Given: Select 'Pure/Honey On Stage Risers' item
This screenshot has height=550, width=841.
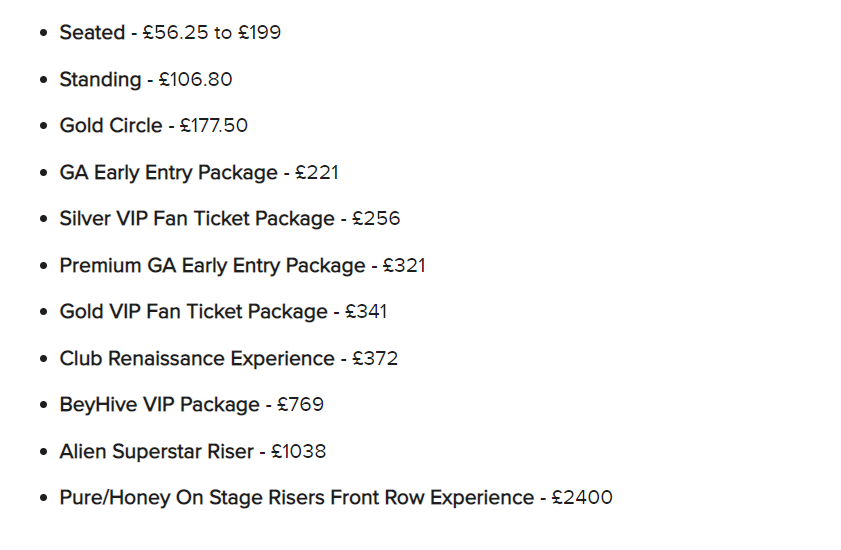Looking at the screenshot, I should (x=336, y=498).
